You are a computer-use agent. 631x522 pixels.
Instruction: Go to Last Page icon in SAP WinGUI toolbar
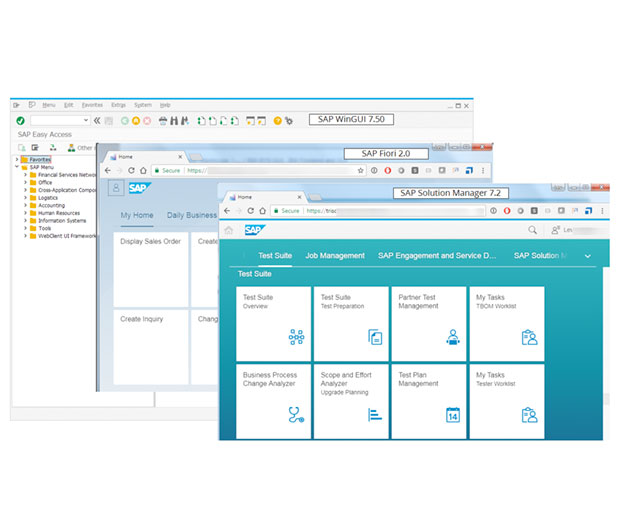[235, 121]
